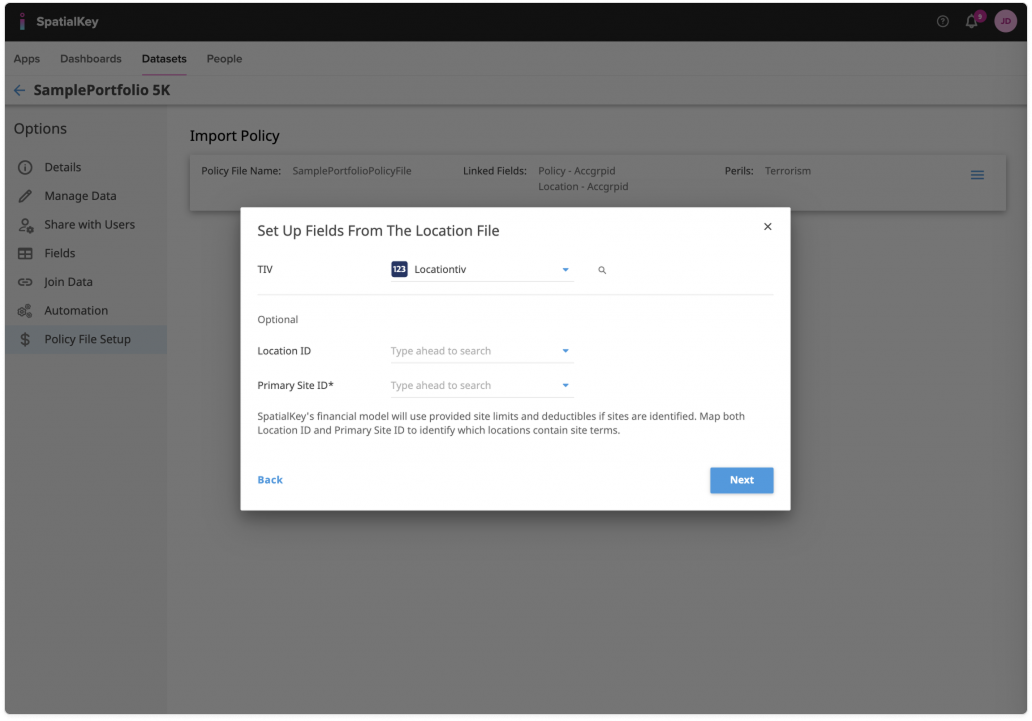Open the policy file hamburger menu
This screenshot has height=721, width=1032.
click(x=977, y=175)
